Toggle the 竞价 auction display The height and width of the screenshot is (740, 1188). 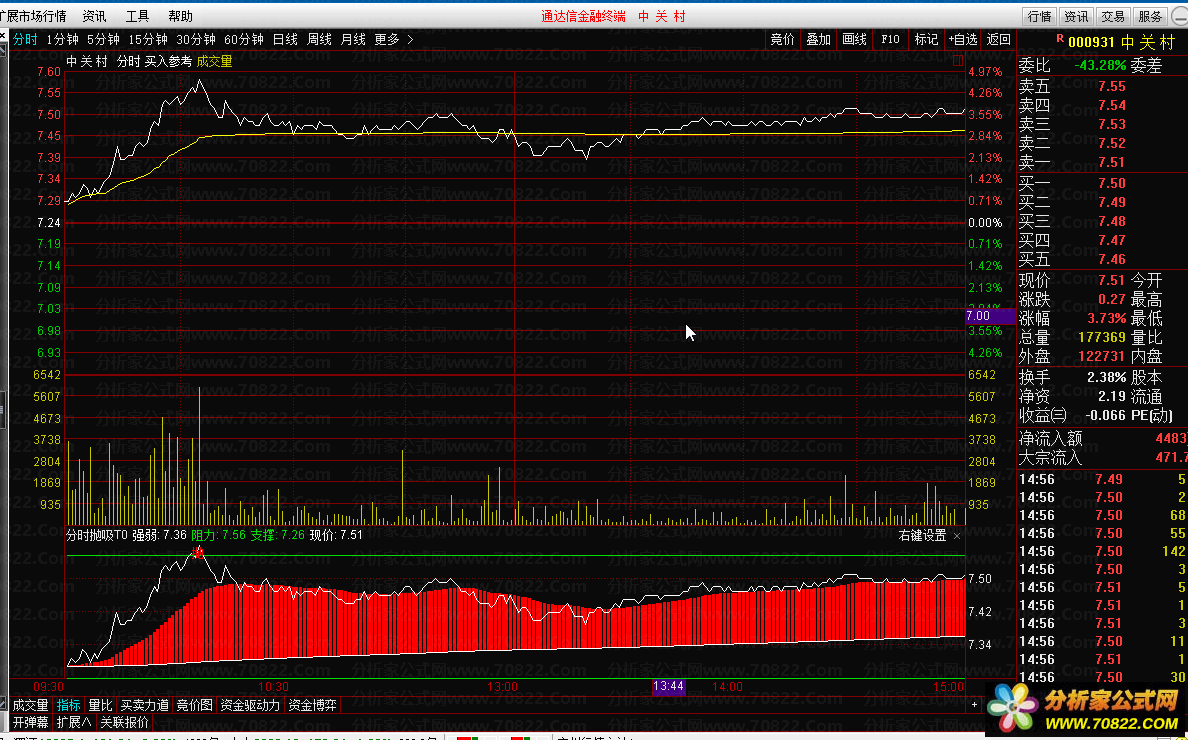point(783,39)
